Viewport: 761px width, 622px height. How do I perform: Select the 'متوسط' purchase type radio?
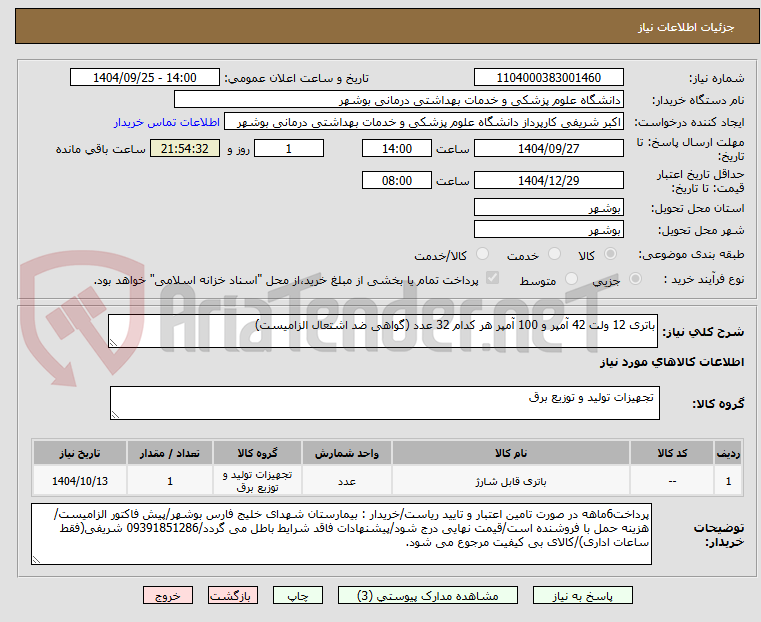pyautogui.click(x=571, y=278)
